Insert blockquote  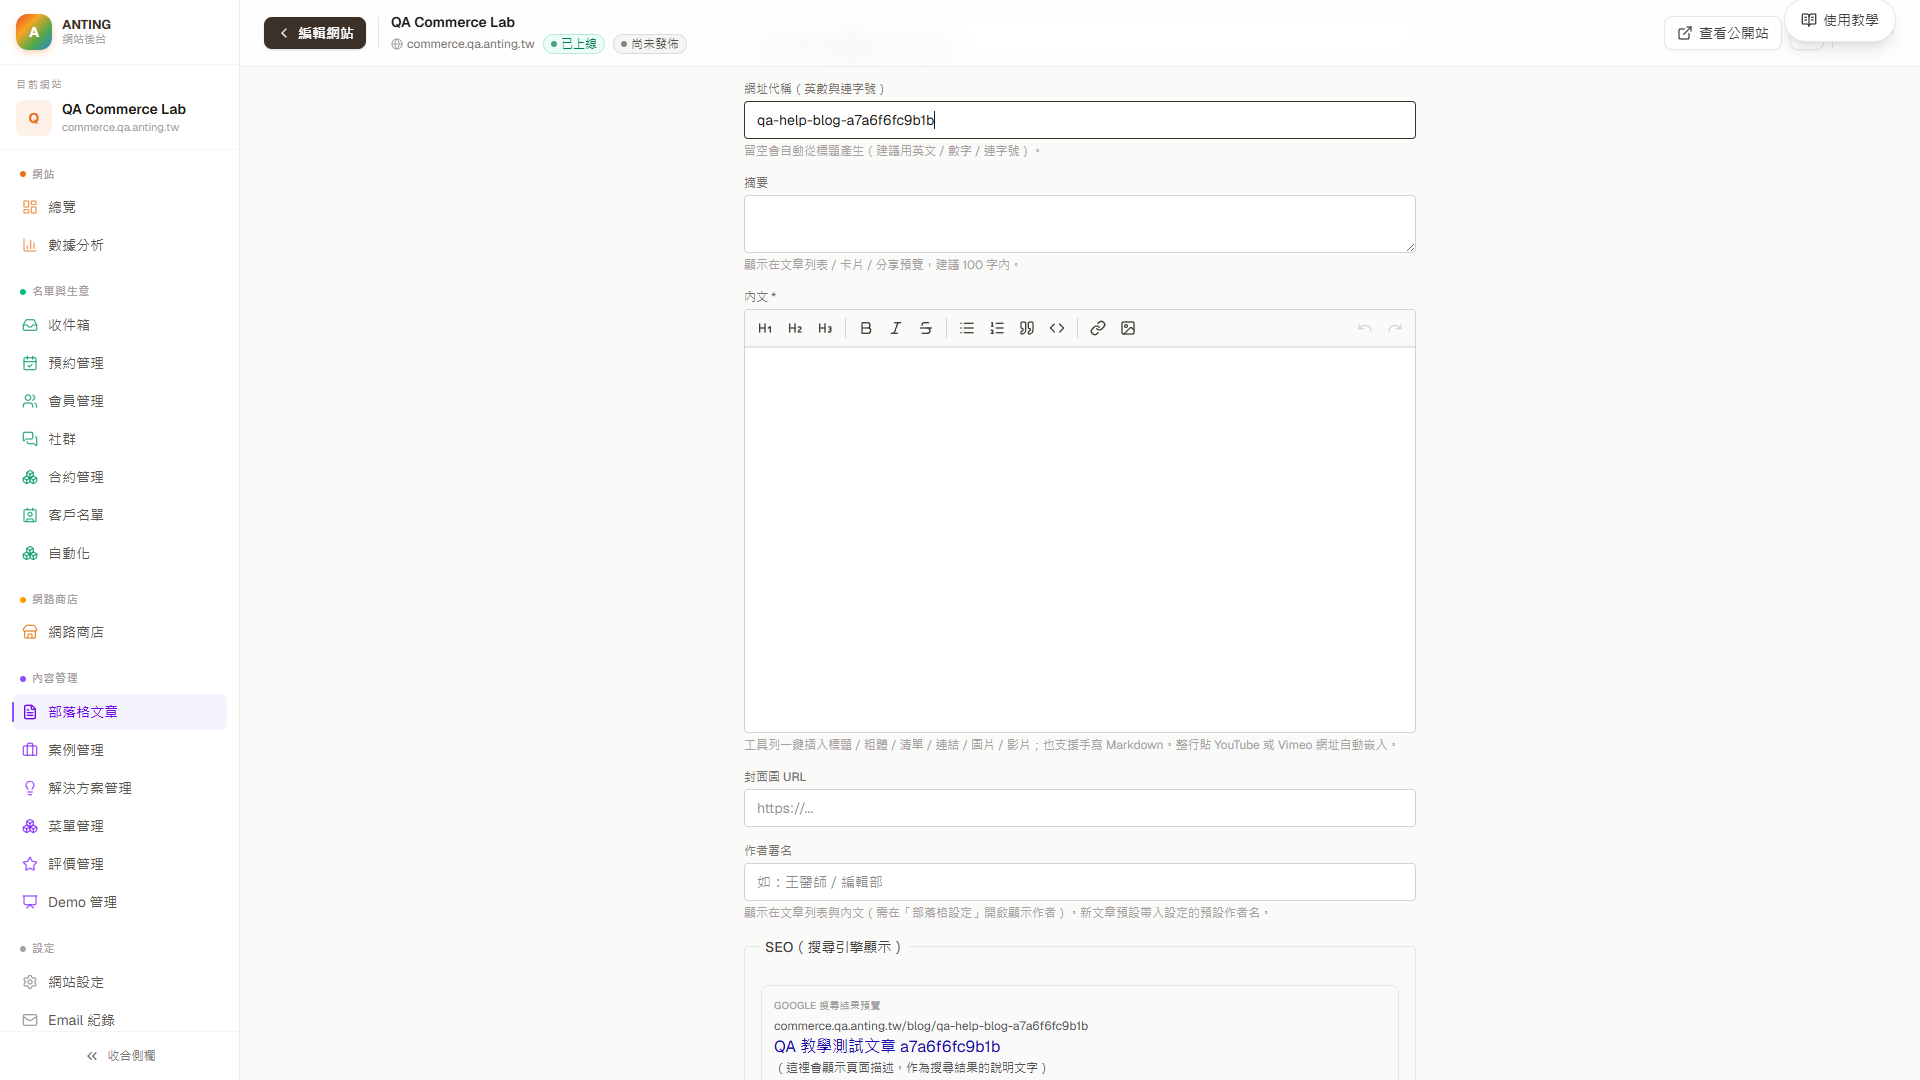(x=1027, y=328)
